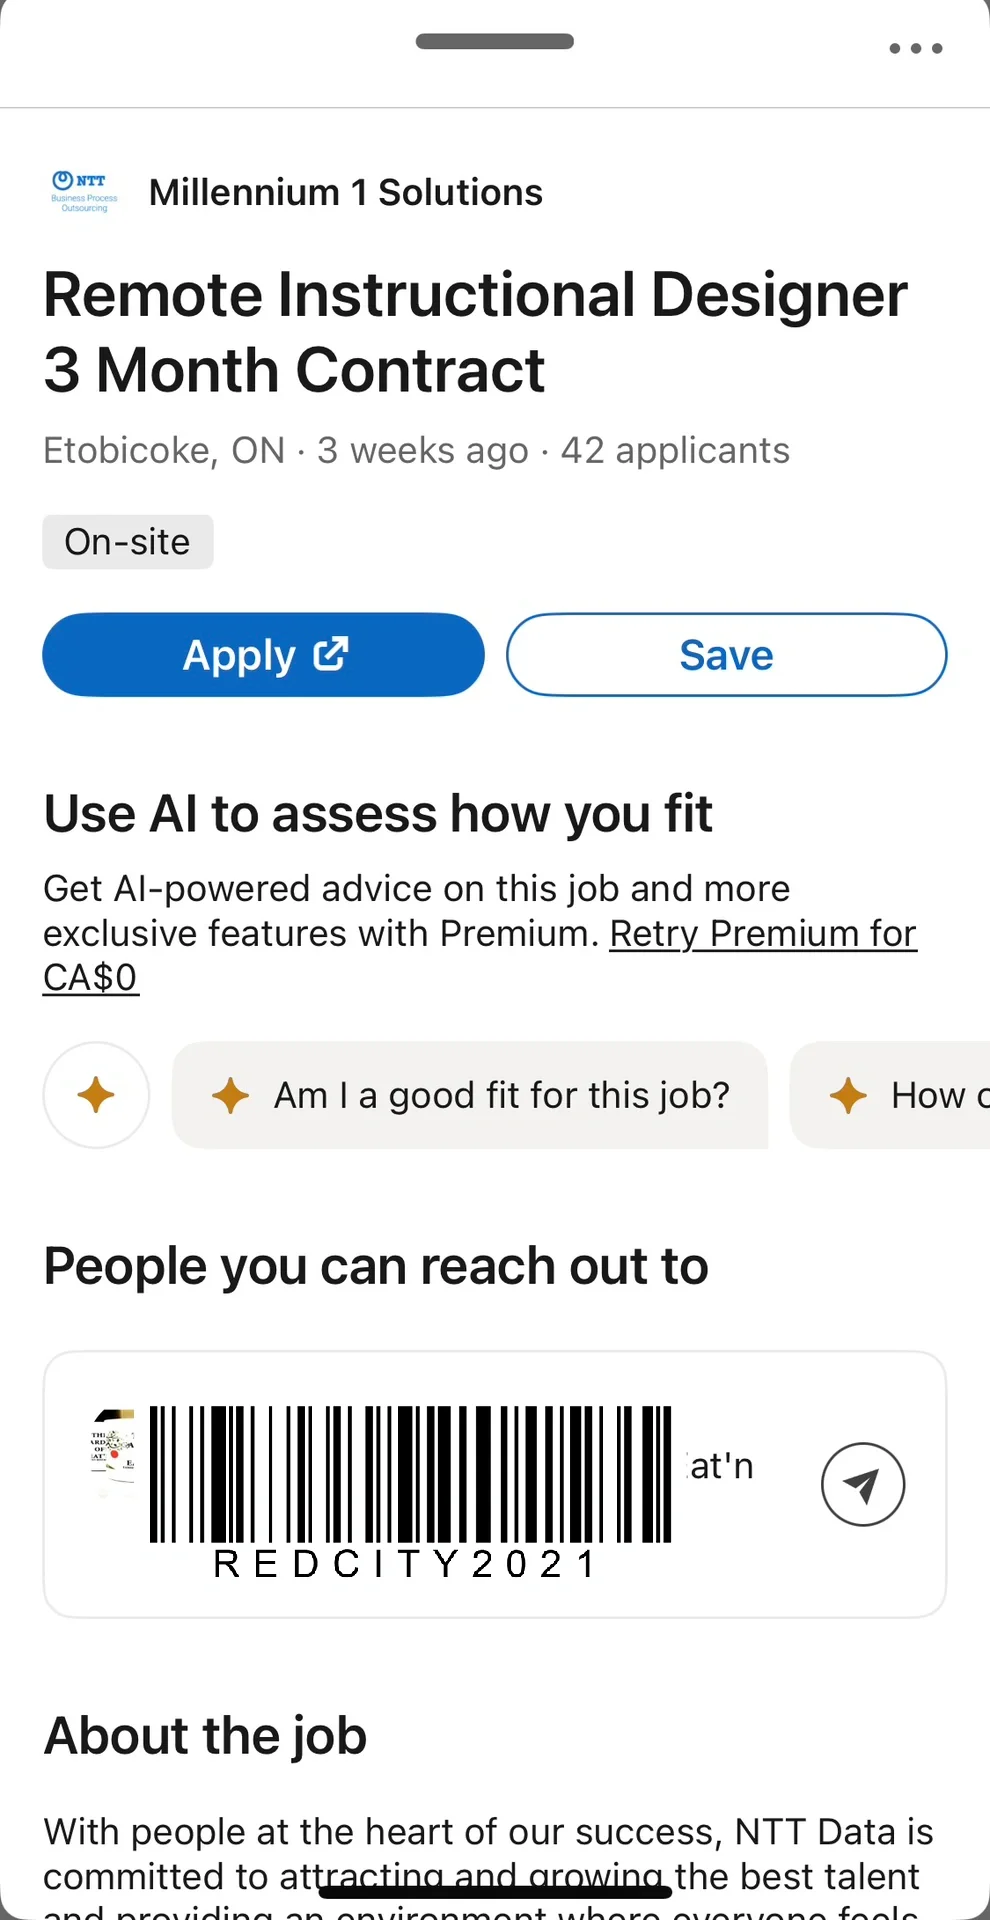Open Millennium 1 Solutions company page

tap(346, 192)
